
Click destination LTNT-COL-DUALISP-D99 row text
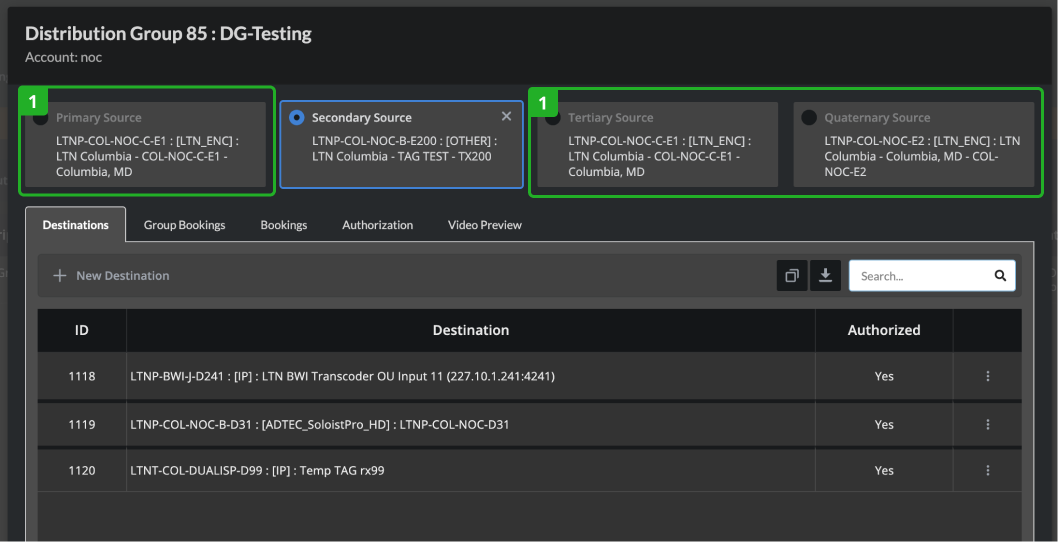tap(257, 470)
